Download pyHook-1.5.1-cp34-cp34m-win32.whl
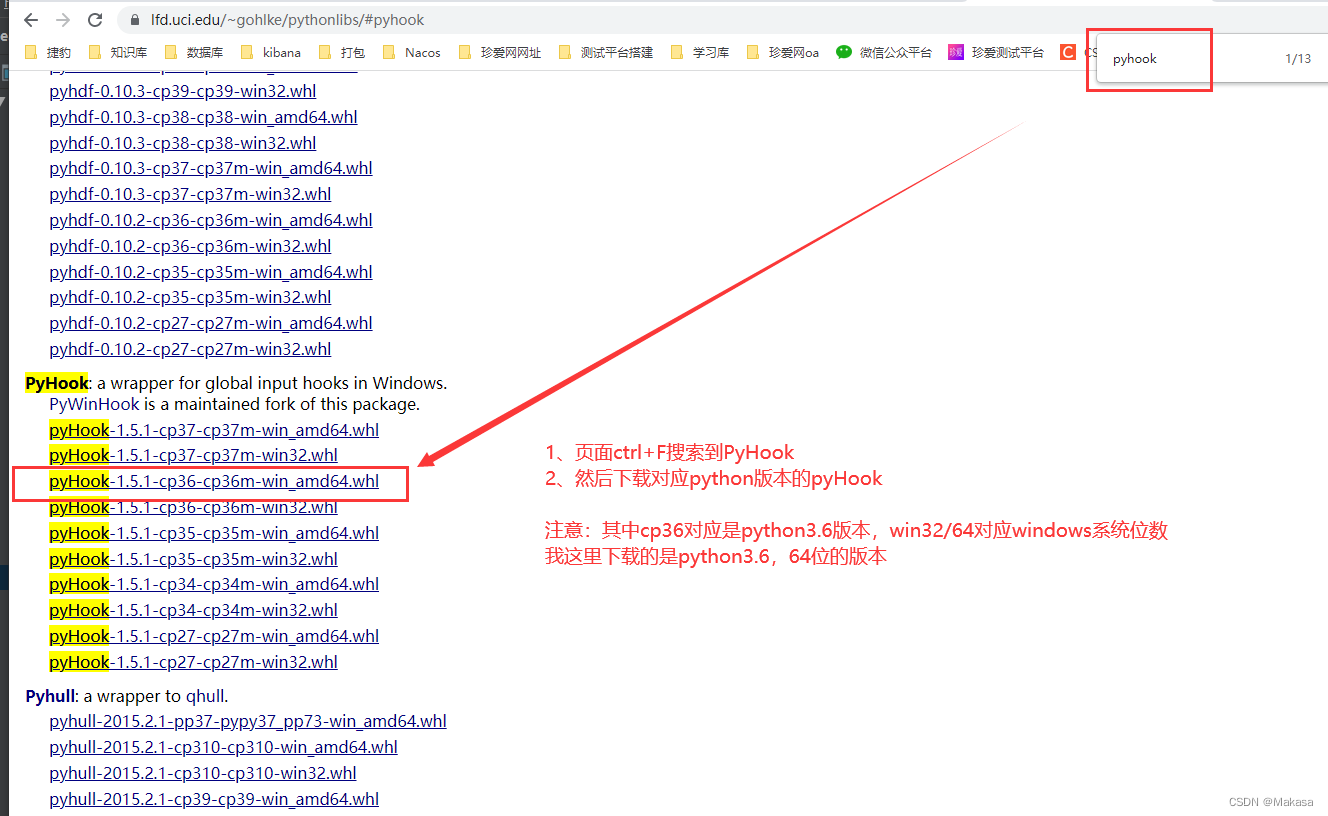Screen dimensions: 1328x816 [x=193, y=610]
